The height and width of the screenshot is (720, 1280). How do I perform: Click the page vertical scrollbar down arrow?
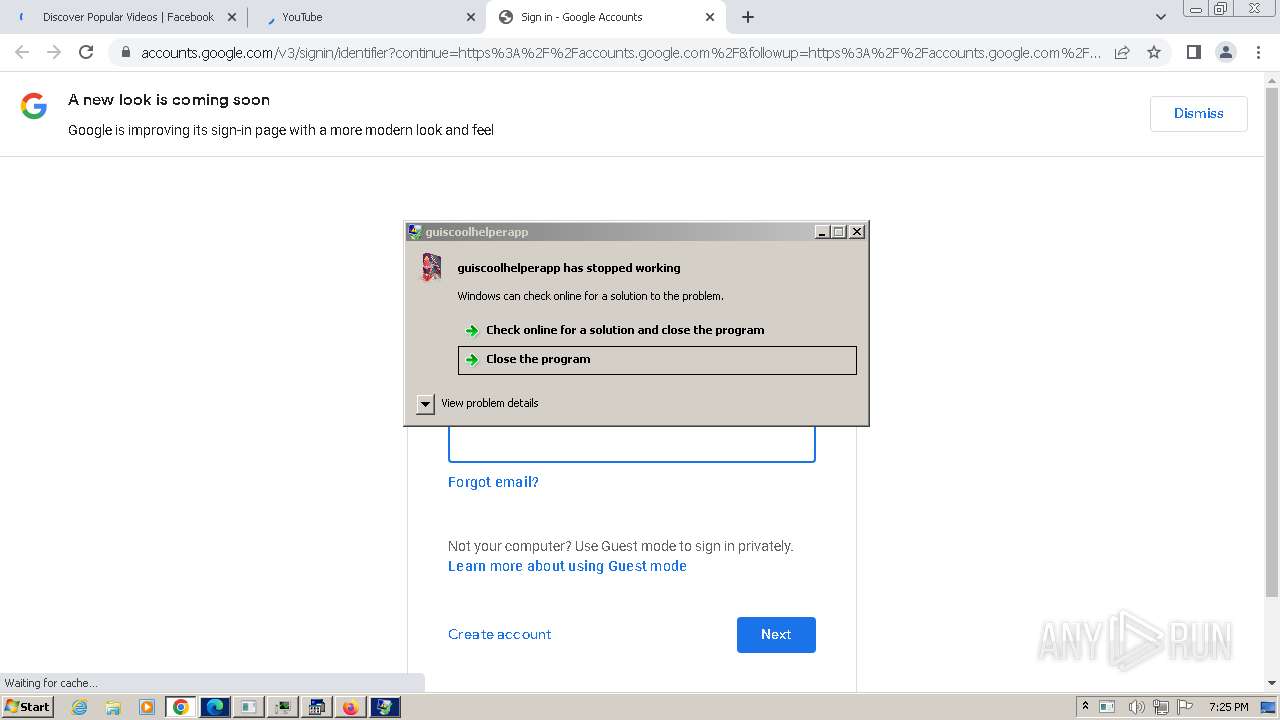1272,683
